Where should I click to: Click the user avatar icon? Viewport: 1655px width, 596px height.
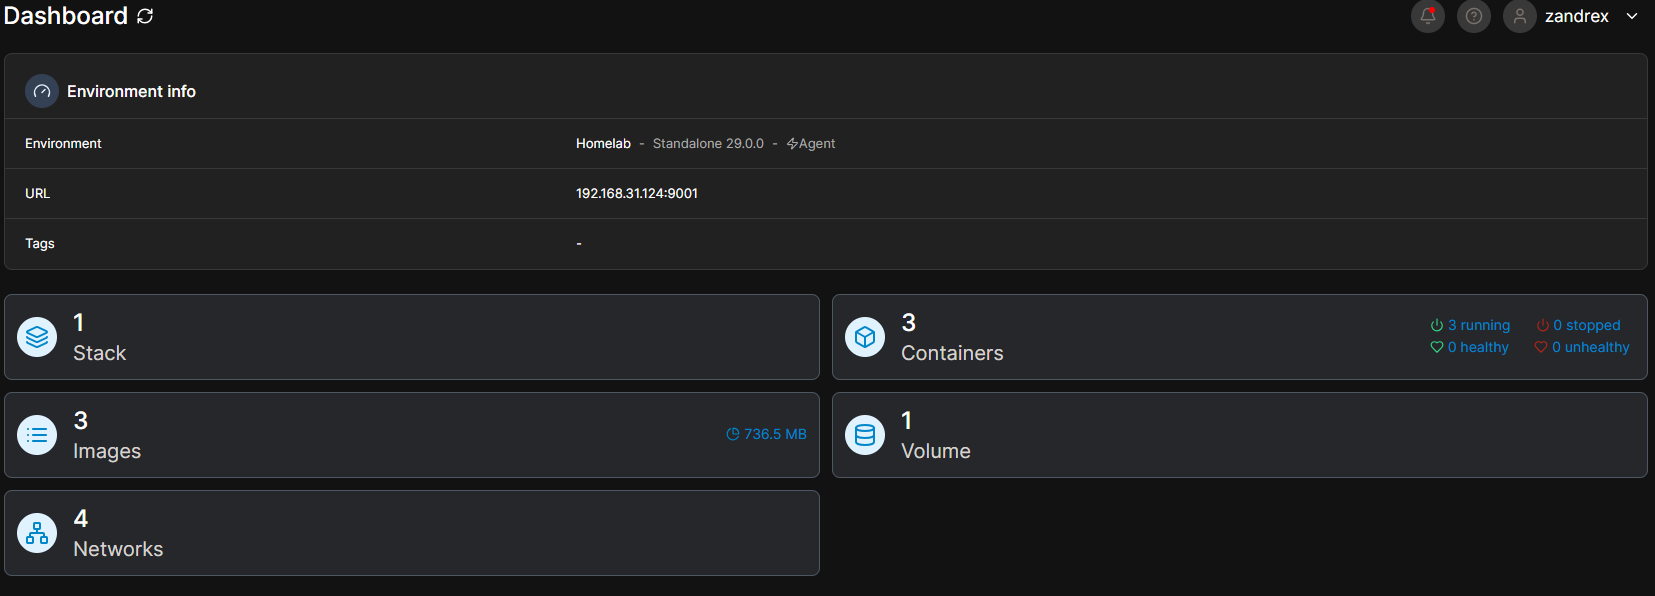1519,16
